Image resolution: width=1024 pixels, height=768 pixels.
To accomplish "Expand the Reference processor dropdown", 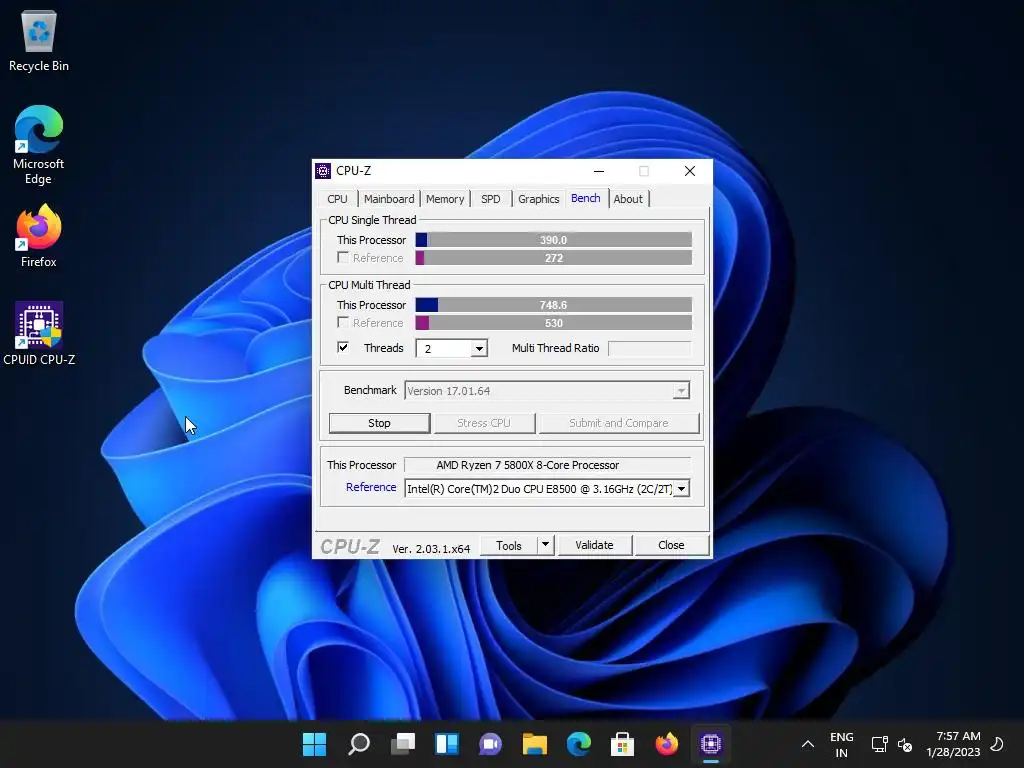I will (x=681, y=488).
